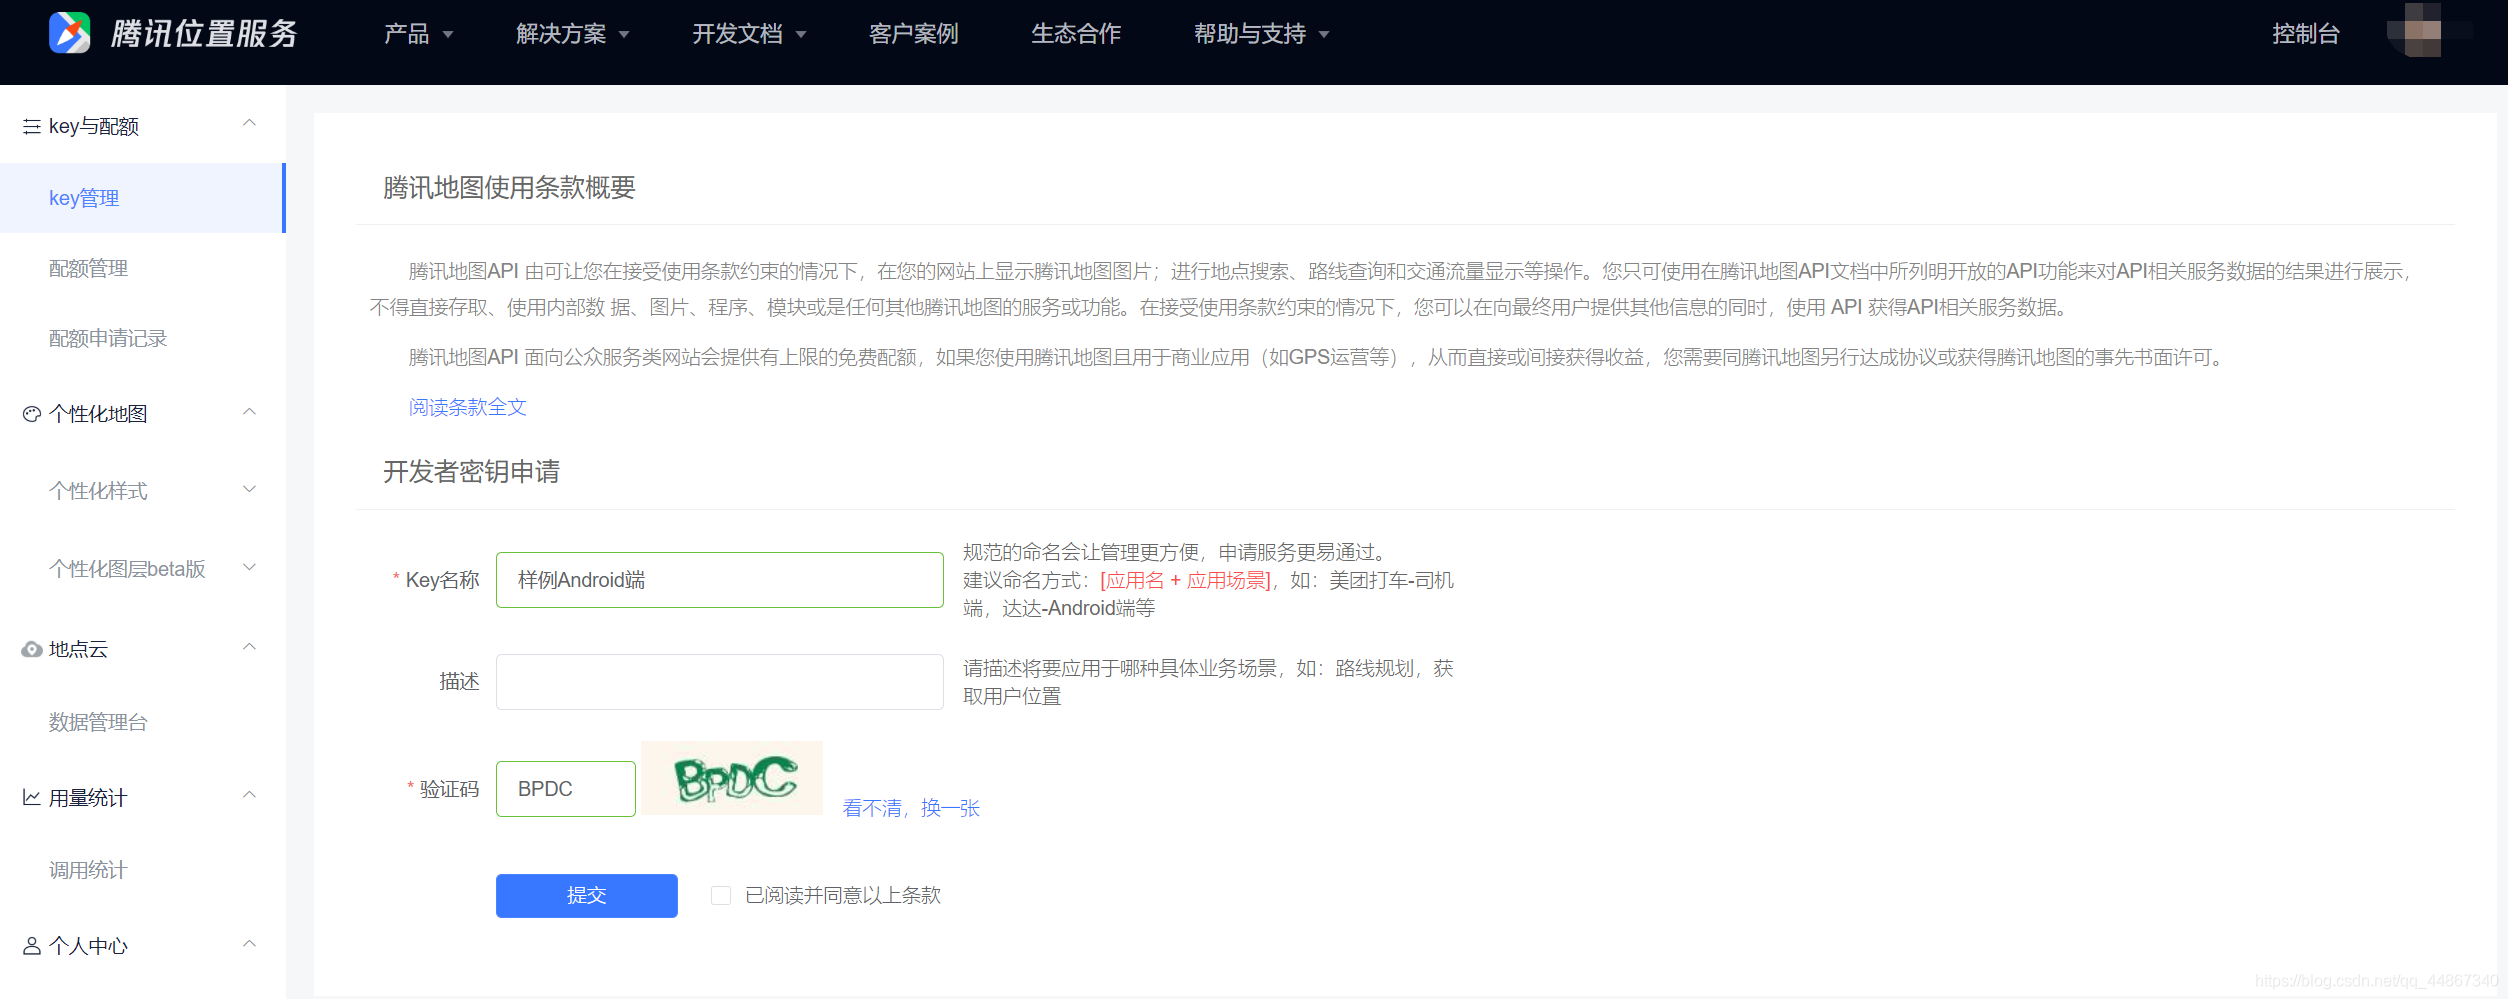Focus the Key名称 input field
This screenshot has width=2508, height=999.
[720, 580]
